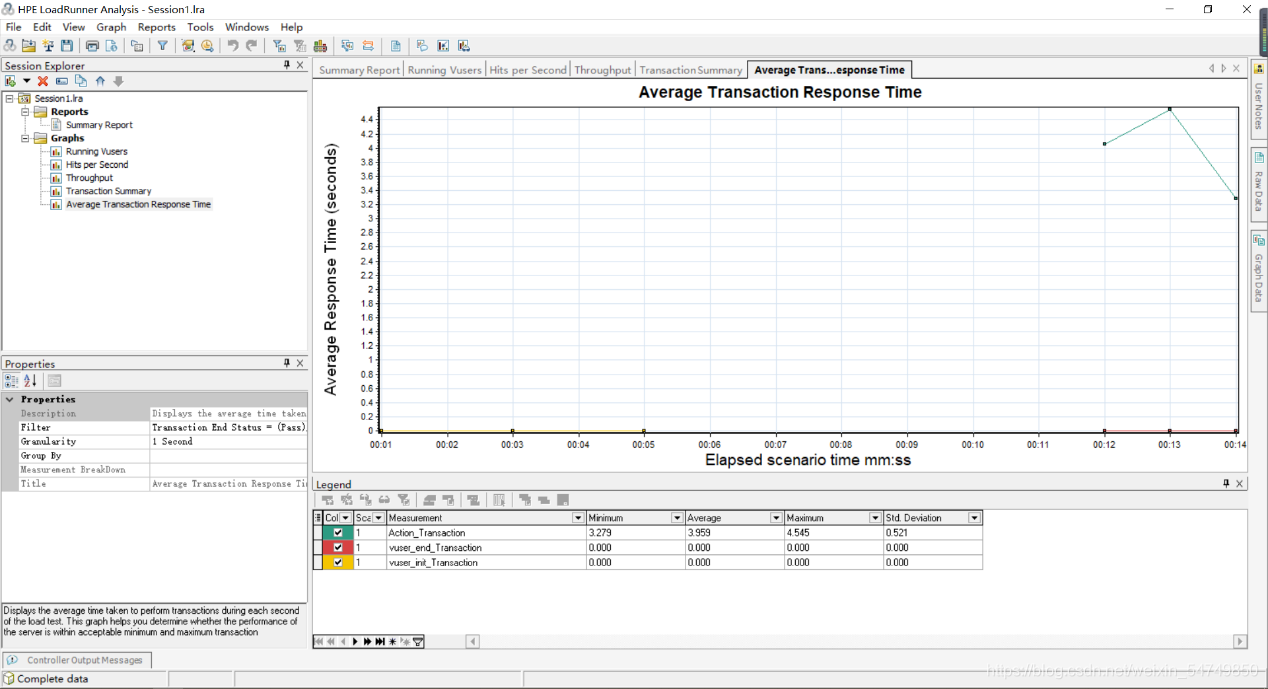
Task: Open the Measurement column dropdown in Legend
Action: [578, 518]
